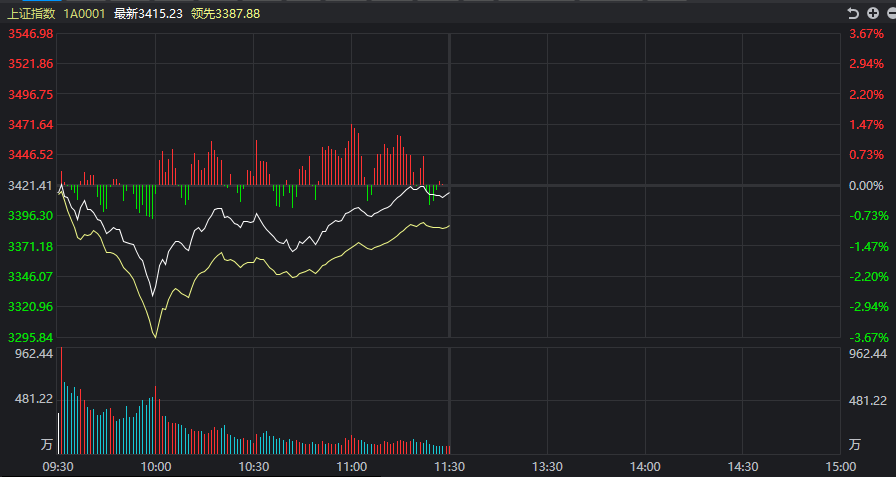Select the 上证指数 index name

(x=31, y=14)
